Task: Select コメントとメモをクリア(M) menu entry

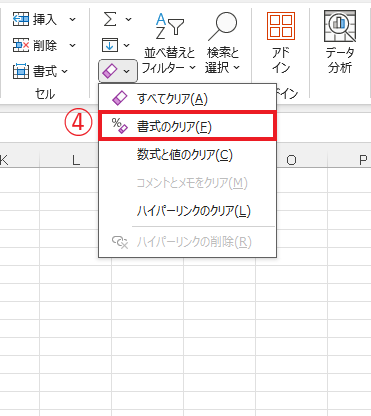Action: (x=187, y=183)
